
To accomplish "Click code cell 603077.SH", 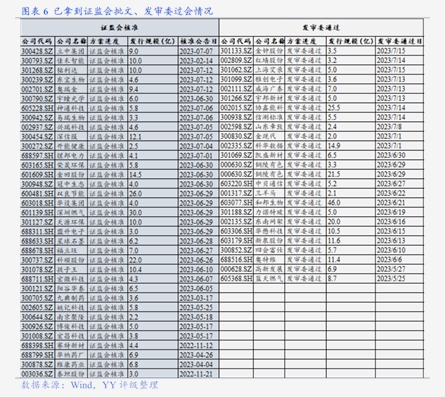I will tap(236, 203).
